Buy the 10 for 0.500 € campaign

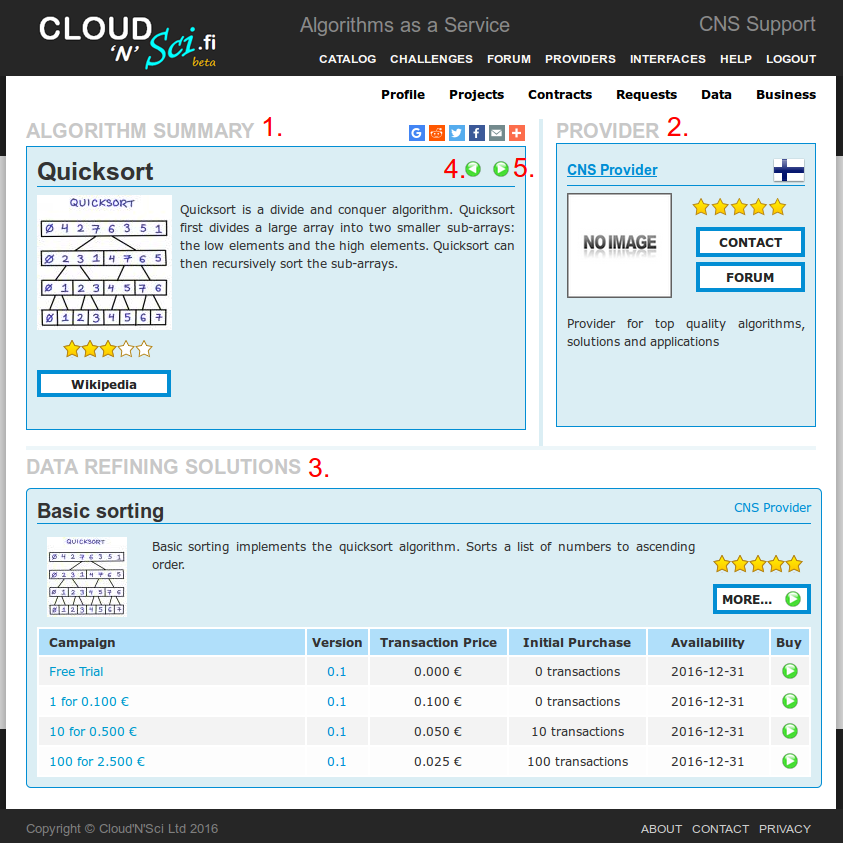point(789,731)
